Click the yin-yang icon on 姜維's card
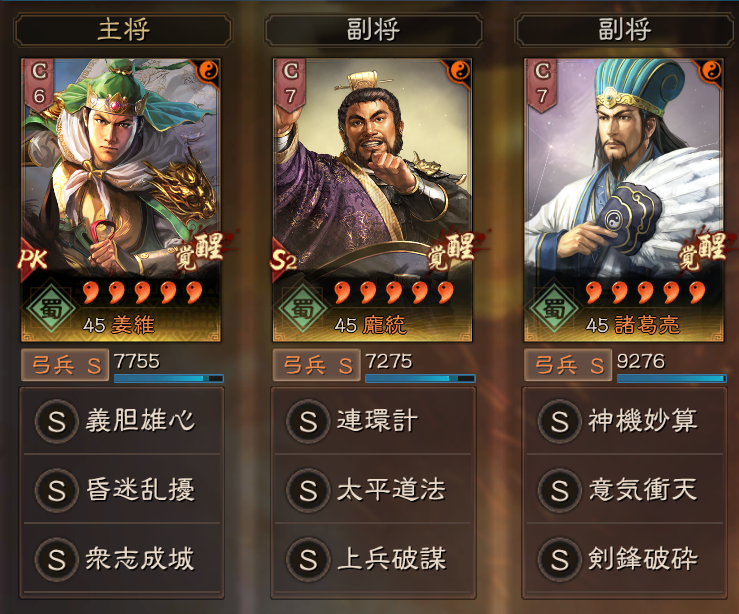This screenshot has width=739, height=614. click(208, 71)
